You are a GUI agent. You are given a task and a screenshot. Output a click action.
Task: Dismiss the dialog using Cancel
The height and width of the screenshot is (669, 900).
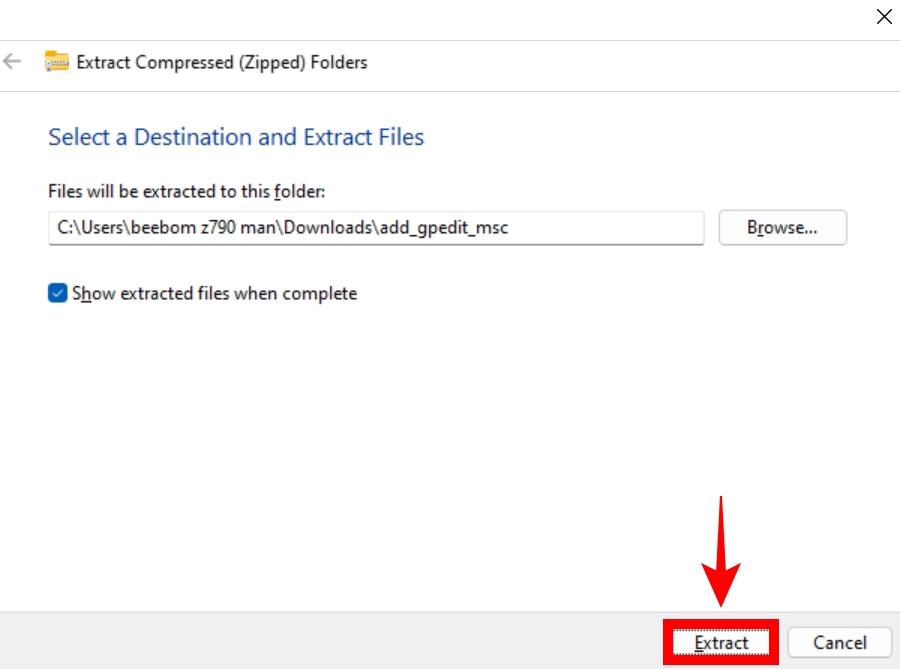pyautogui.click(x=840, y=643)
